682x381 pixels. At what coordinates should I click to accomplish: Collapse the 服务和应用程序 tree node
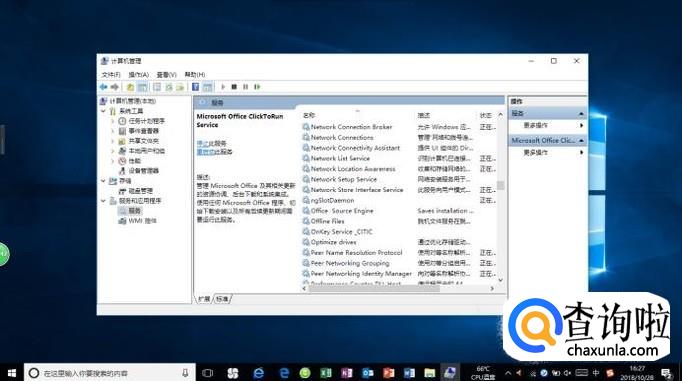pos(104,201)
